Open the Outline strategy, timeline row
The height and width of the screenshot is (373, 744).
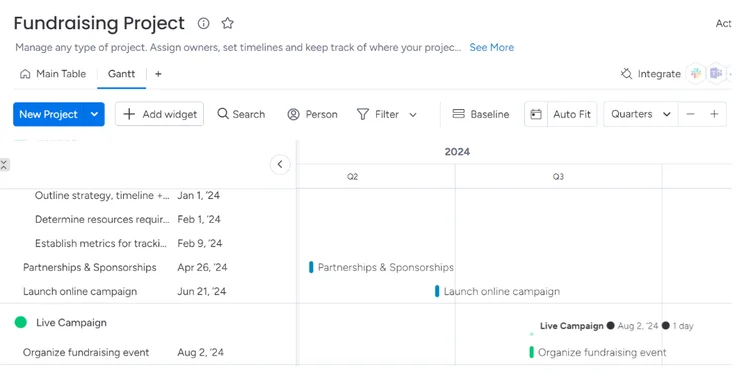102,196
